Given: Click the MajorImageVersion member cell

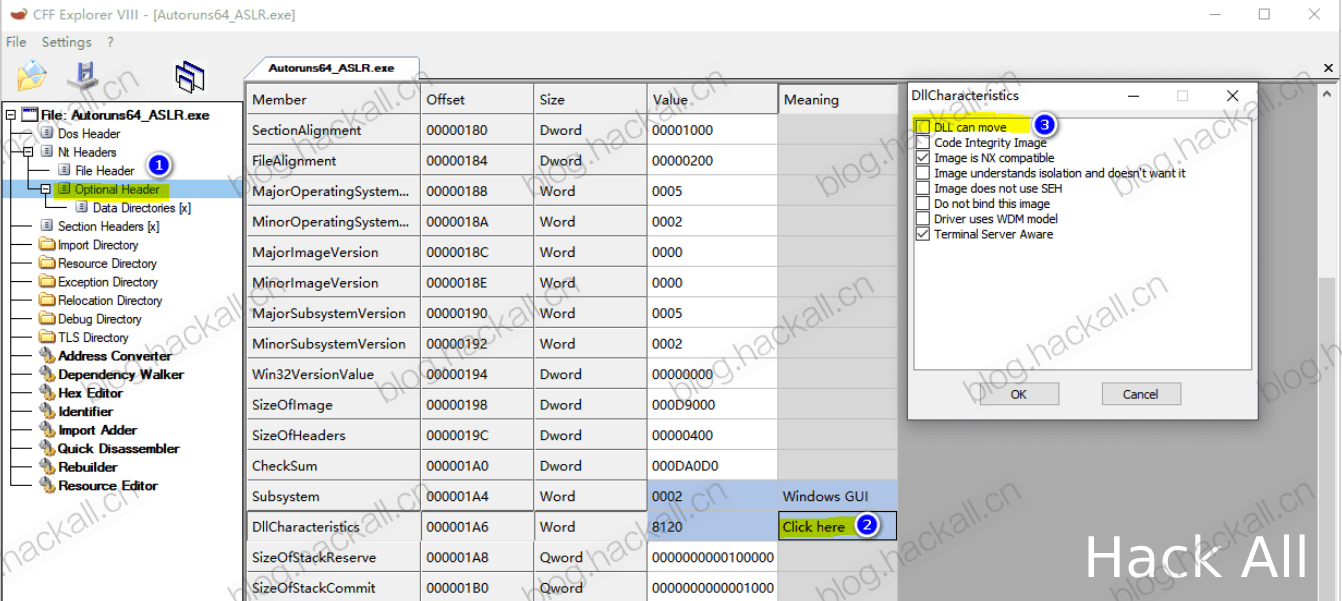Looking at the screenshot, I should tap(333, 252).
